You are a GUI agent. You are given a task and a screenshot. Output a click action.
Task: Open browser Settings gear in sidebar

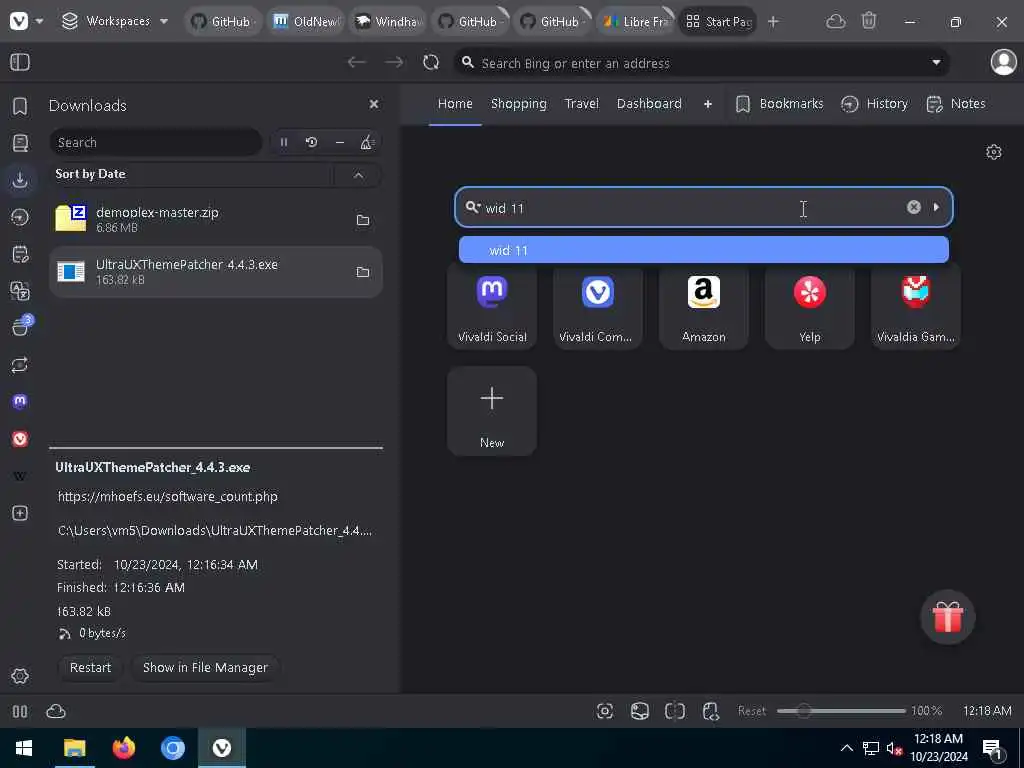20,676
